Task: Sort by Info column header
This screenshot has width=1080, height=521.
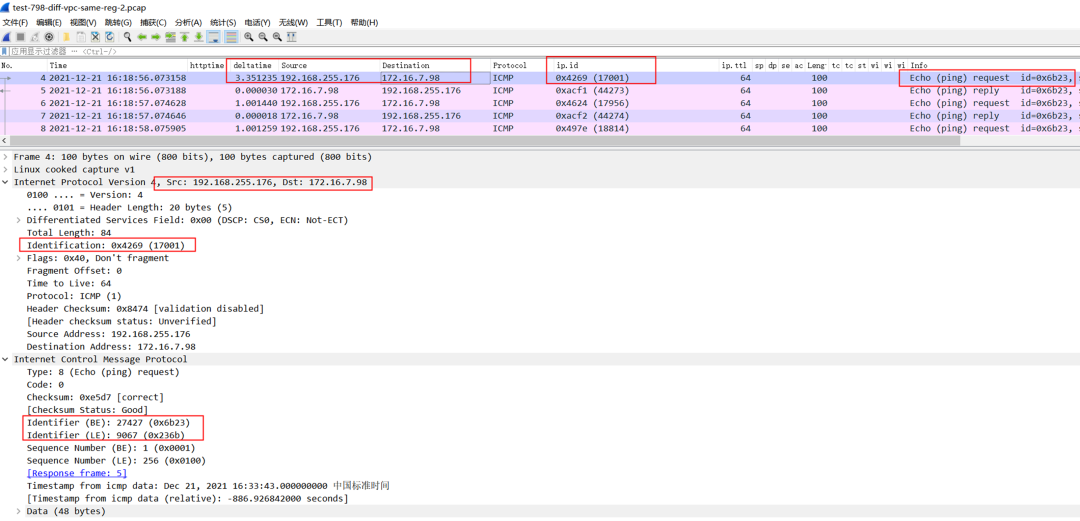Action: click(994, 65)
